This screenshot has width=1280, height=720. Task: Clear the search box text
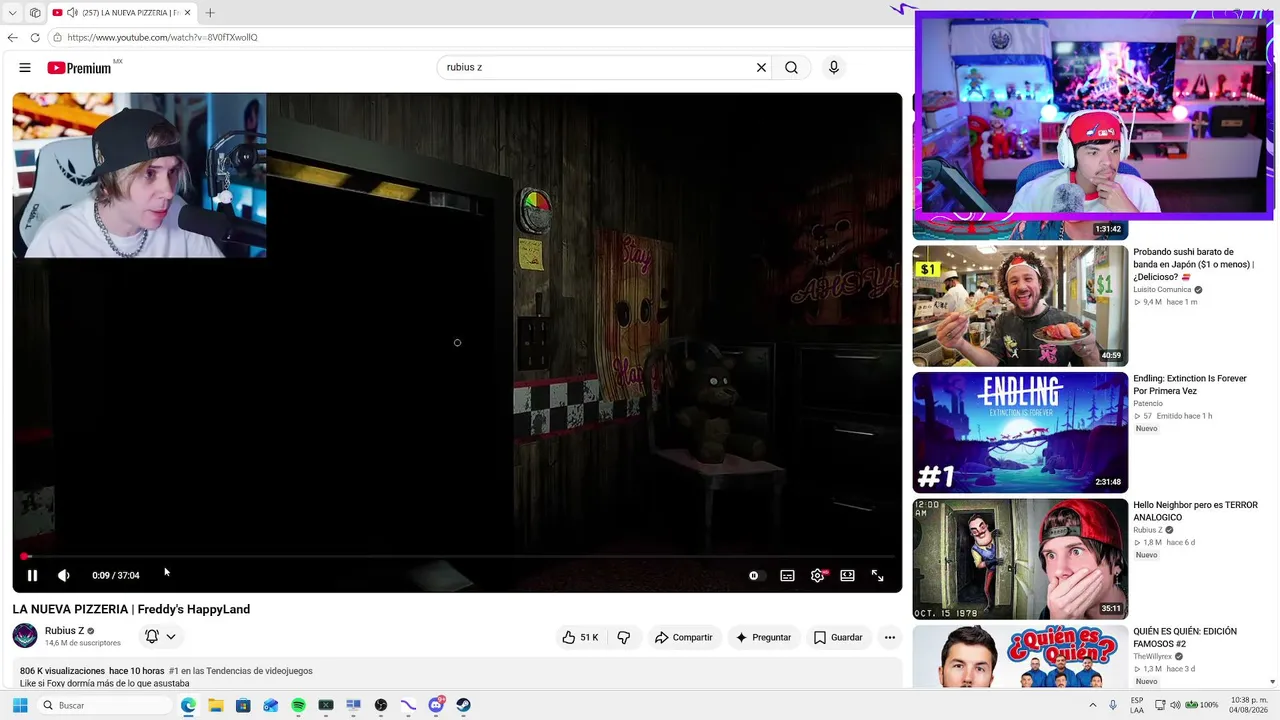(x=761, y=68)
